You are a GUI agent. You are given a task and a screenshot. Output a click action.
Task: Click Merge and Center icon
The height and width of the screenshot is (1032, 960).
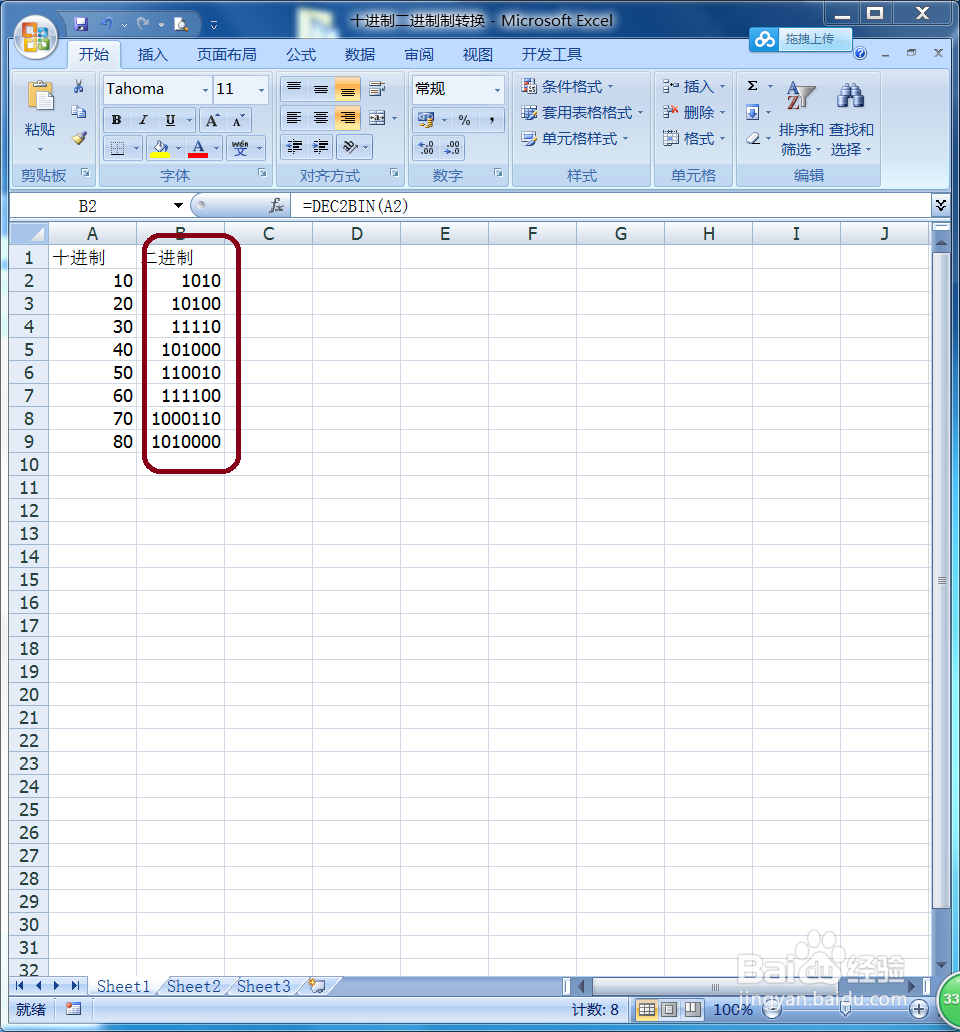377,118
